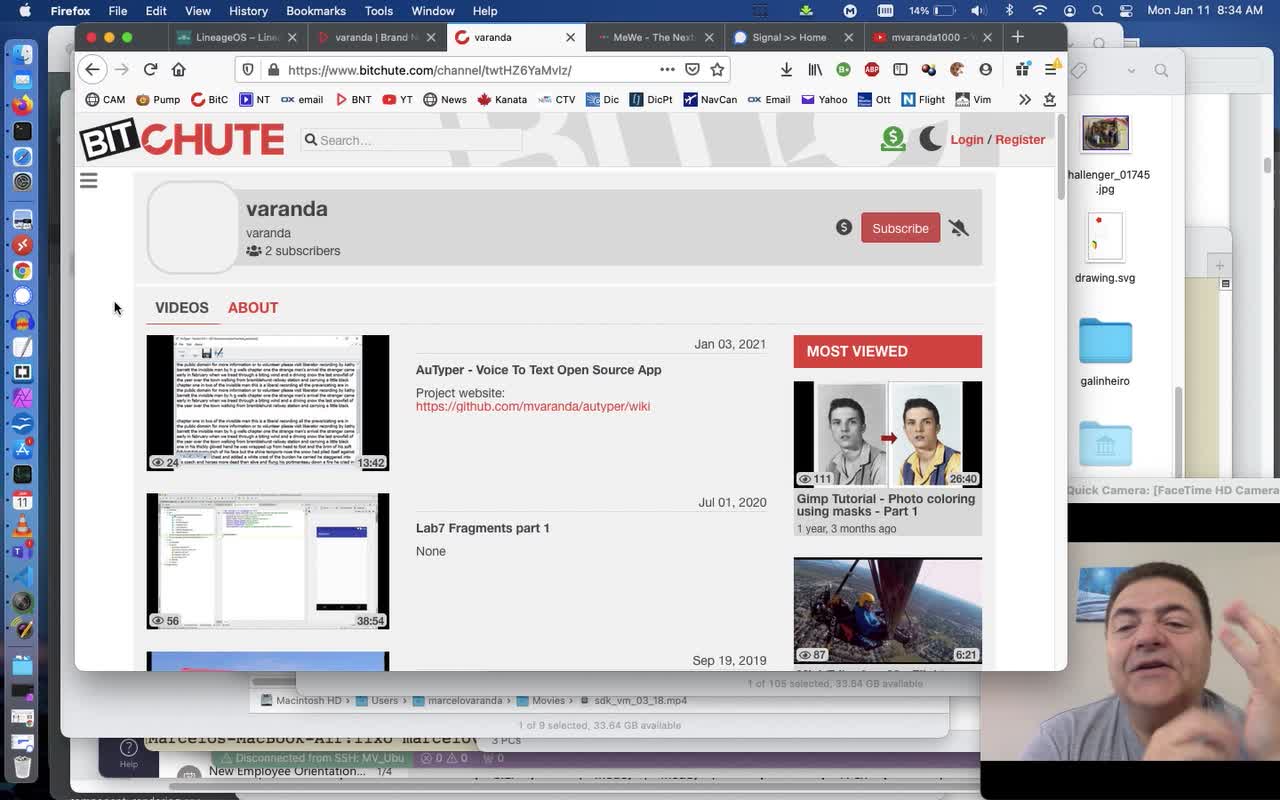The width and height of the screenshot is (1280, 800).
Task: Select the ABOUT channel tab
Action: point(253,307)
